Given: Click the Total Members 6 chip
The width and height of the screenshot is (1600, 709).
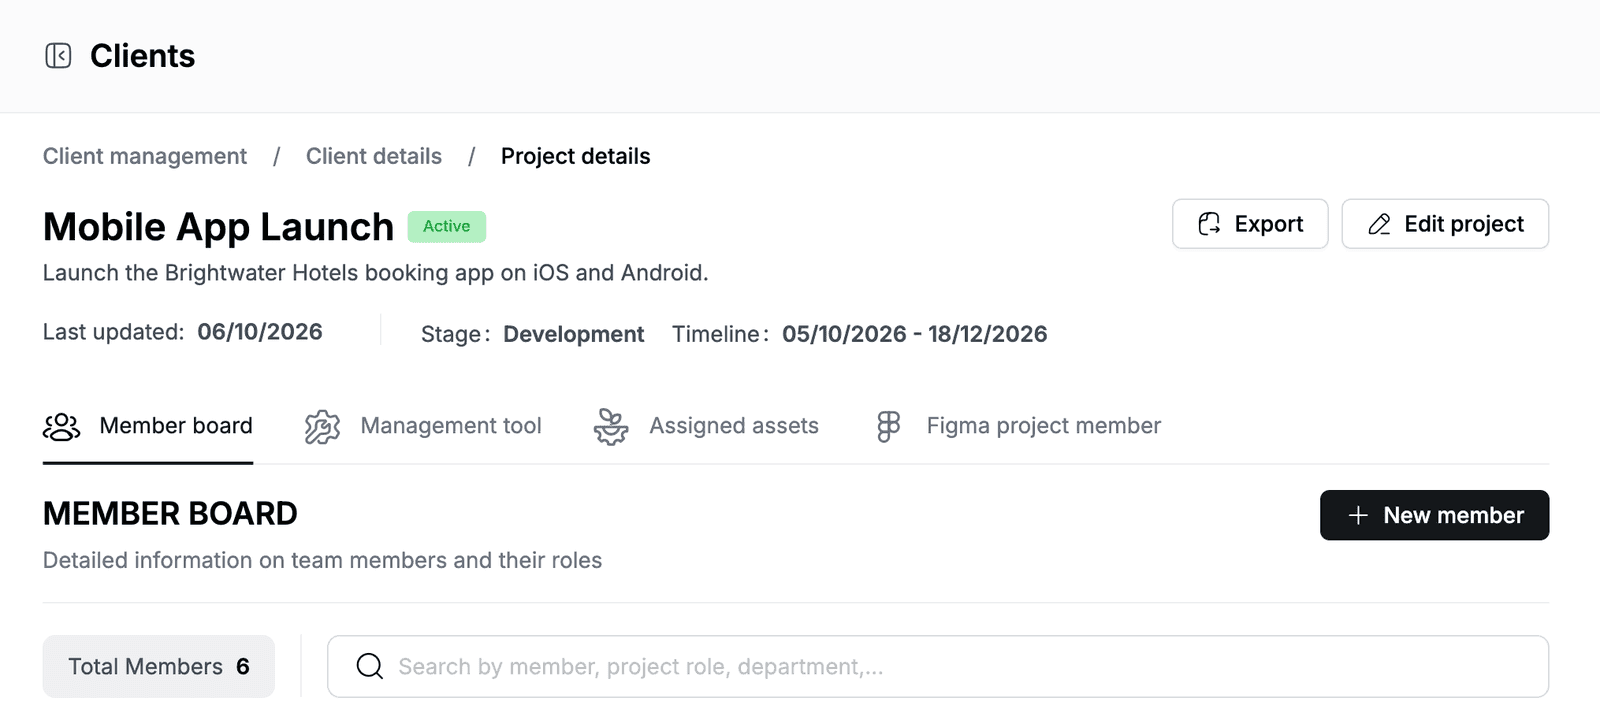Looking at the screenshot, I should 159,667.
